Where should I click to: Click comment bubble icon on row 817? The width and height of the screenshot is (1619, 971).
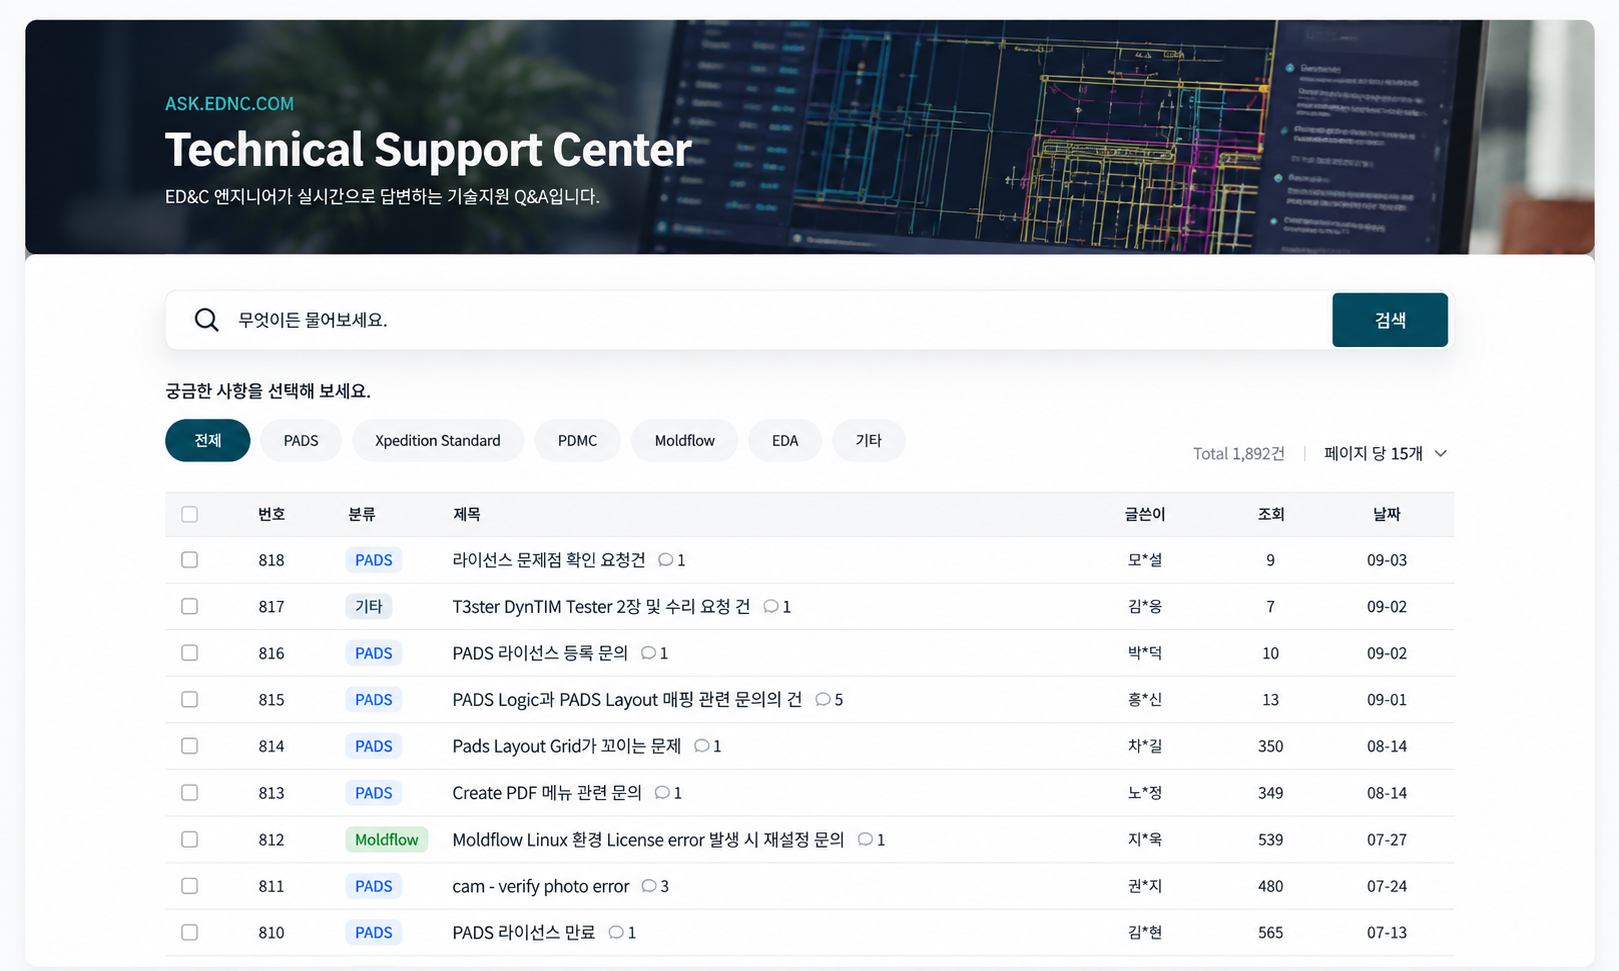pos(770,606)
